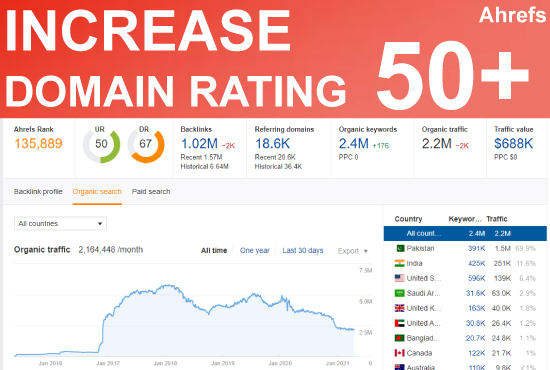Image resolution: width=550 pixels, height=370 pixels.
Task: Click the United Arab Emirates flag icon
Action: tap(400, 323)
